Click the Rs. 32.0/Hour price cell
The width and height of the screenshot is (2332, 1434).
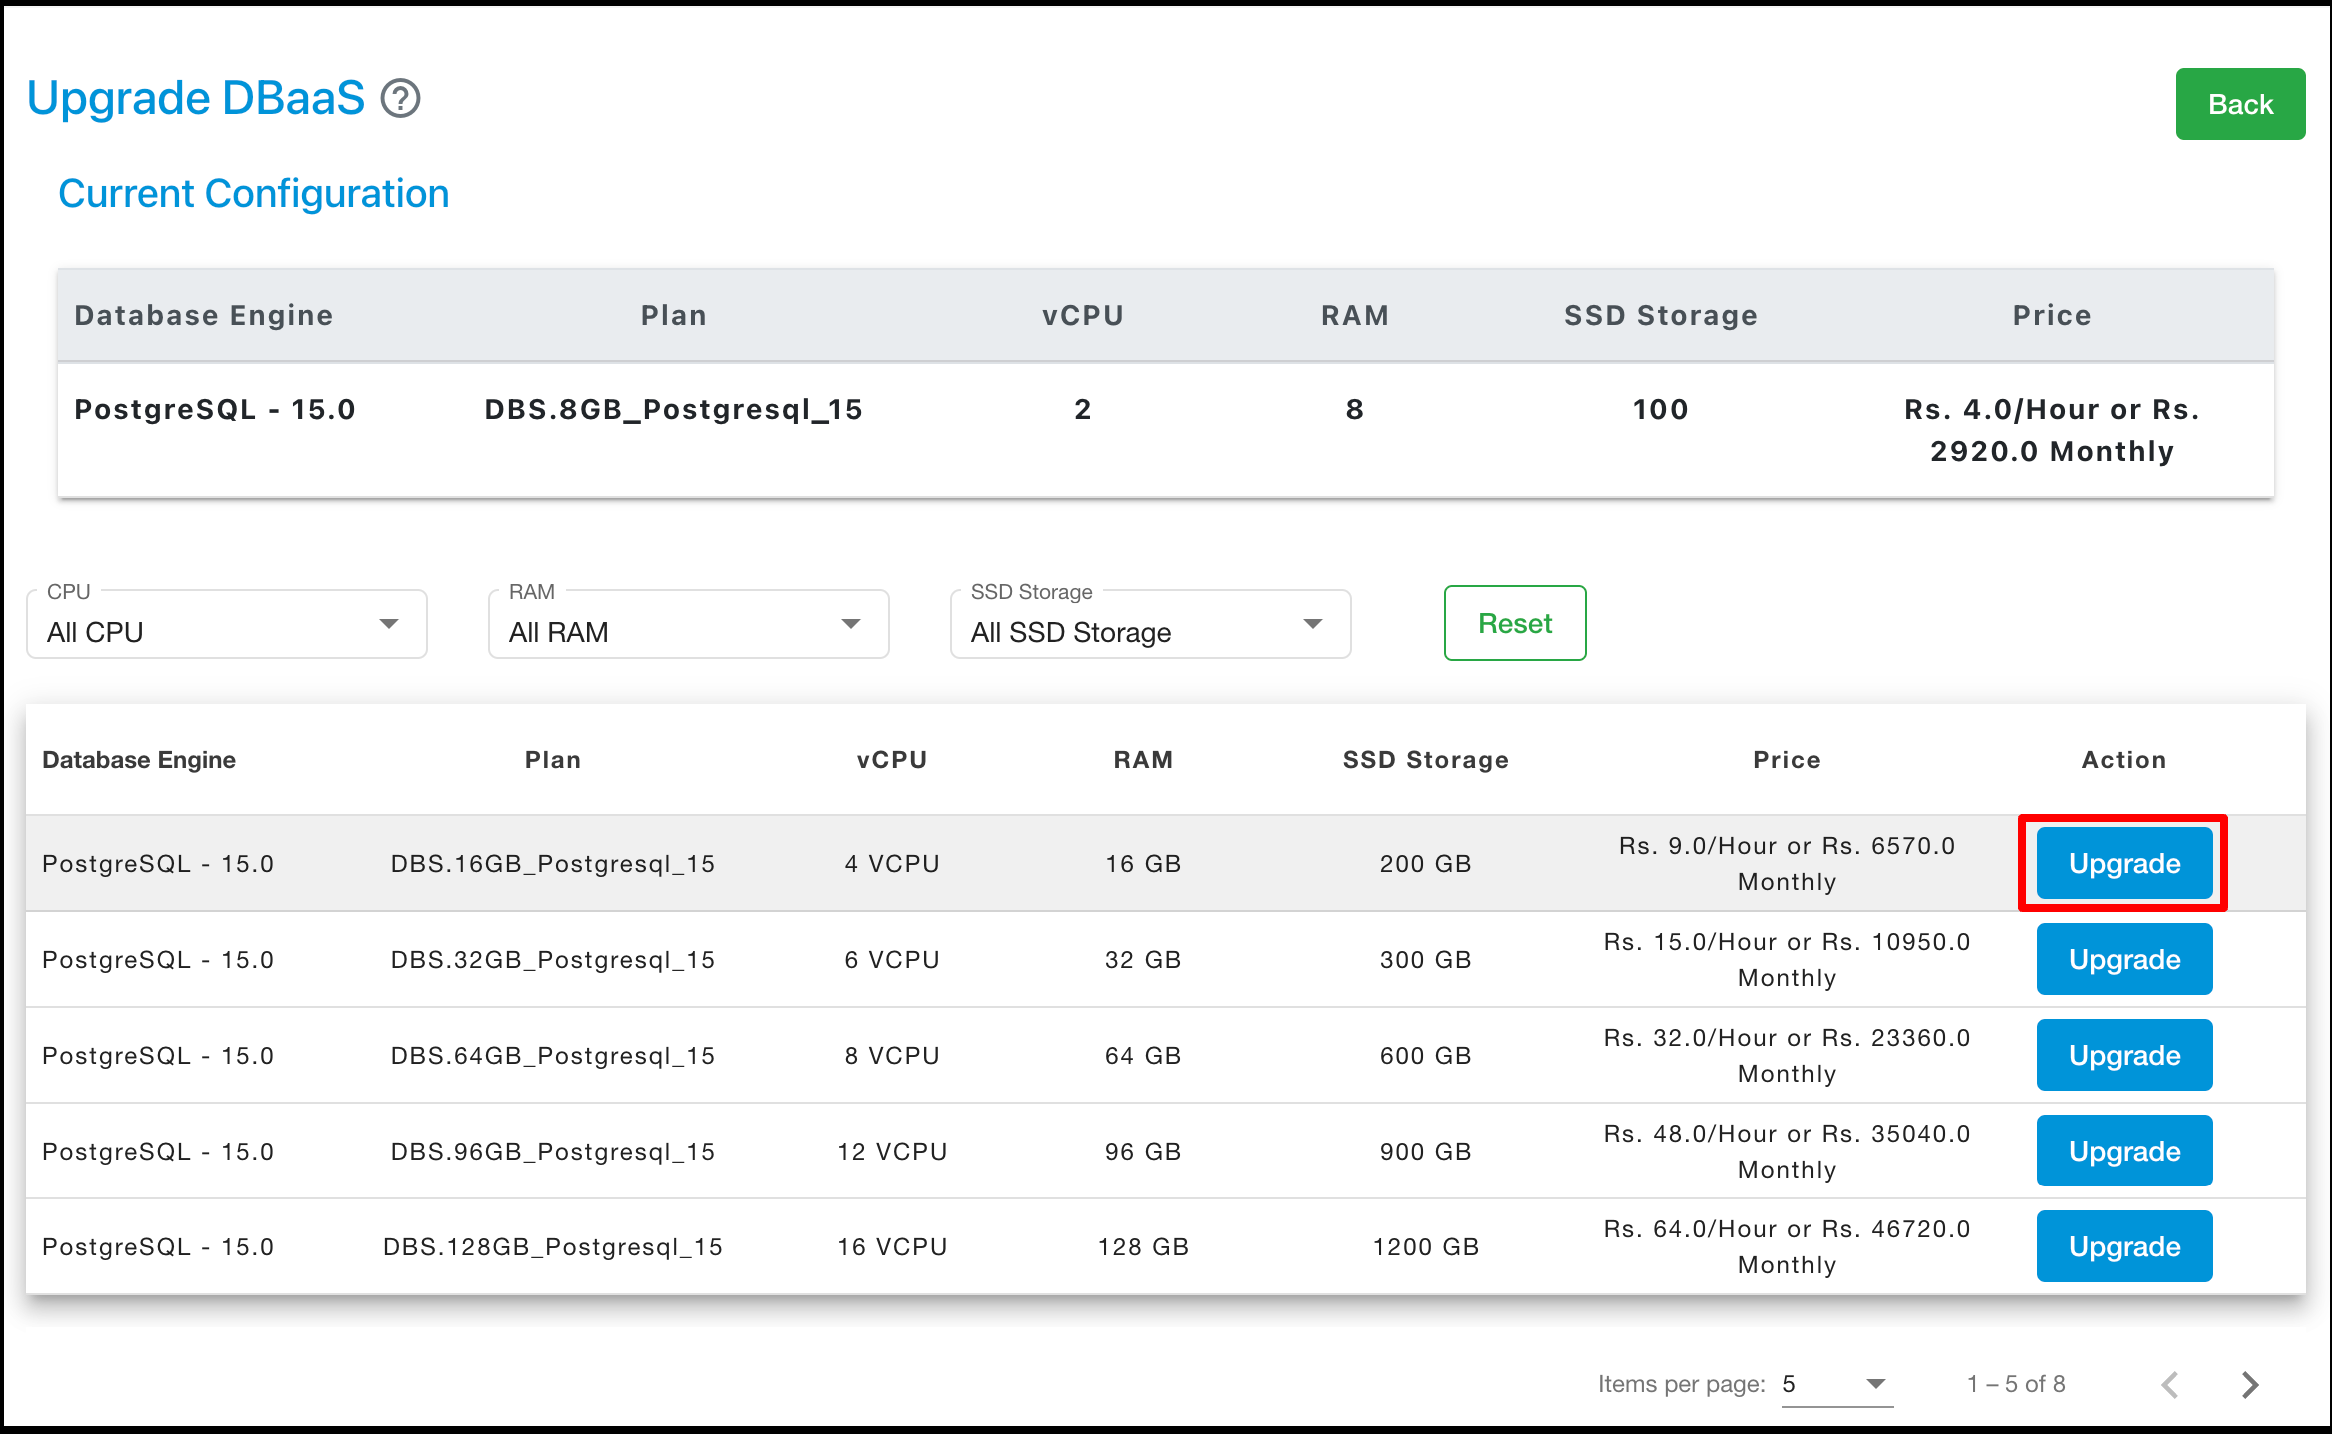tap(1787, 1055)
